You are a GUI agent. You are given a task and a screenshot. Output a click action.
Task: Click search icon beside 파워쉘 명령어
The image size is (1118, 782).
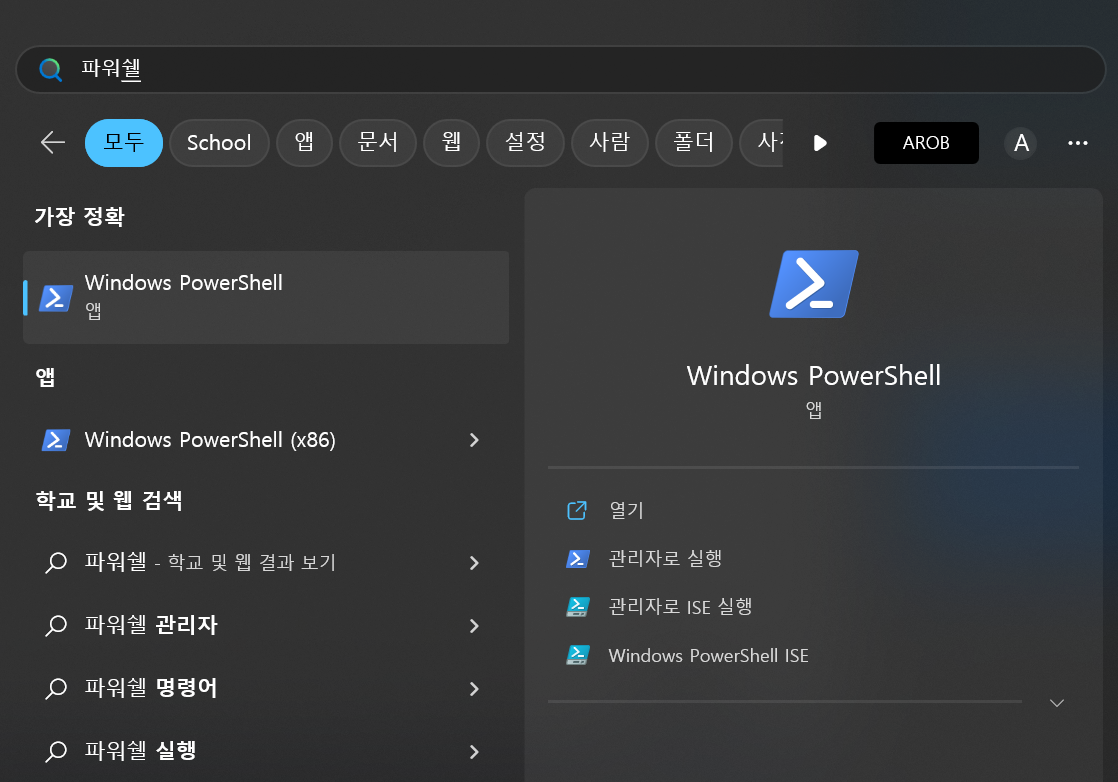pyautogui.click(x=56, y=689)
